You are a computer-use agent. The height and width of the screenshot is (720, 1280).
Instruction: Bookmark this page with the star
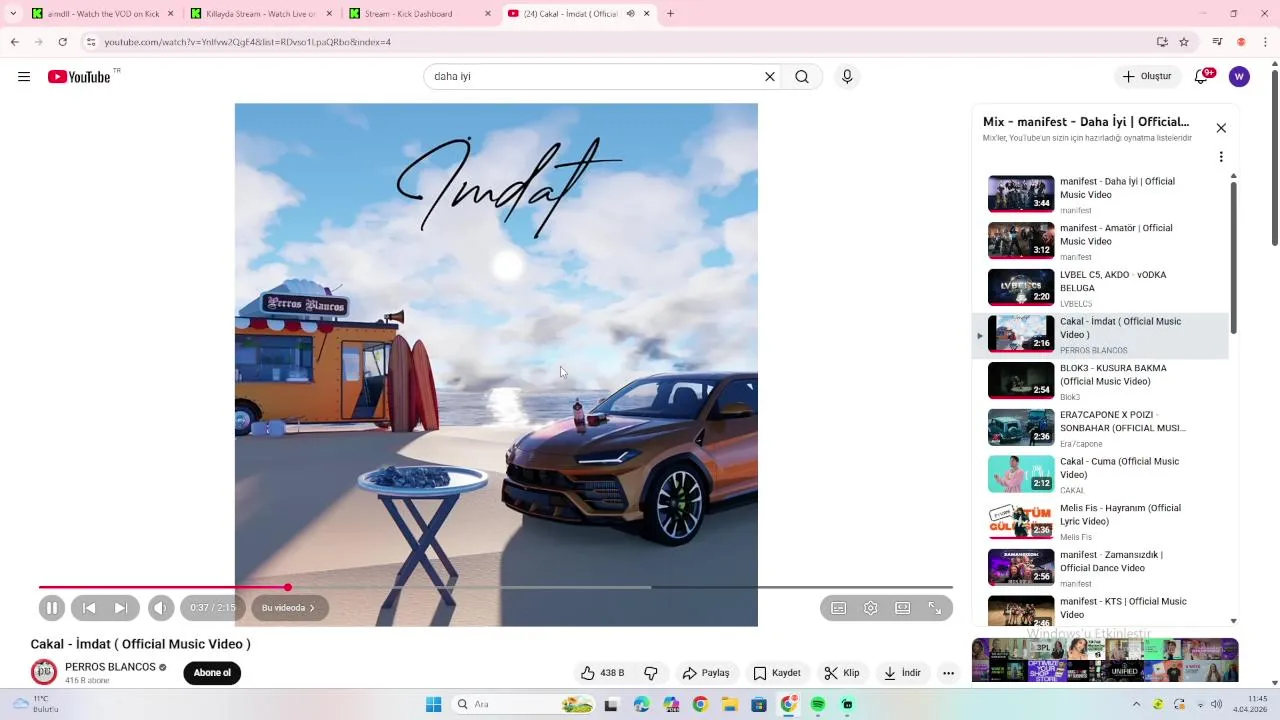[1184, 42]
